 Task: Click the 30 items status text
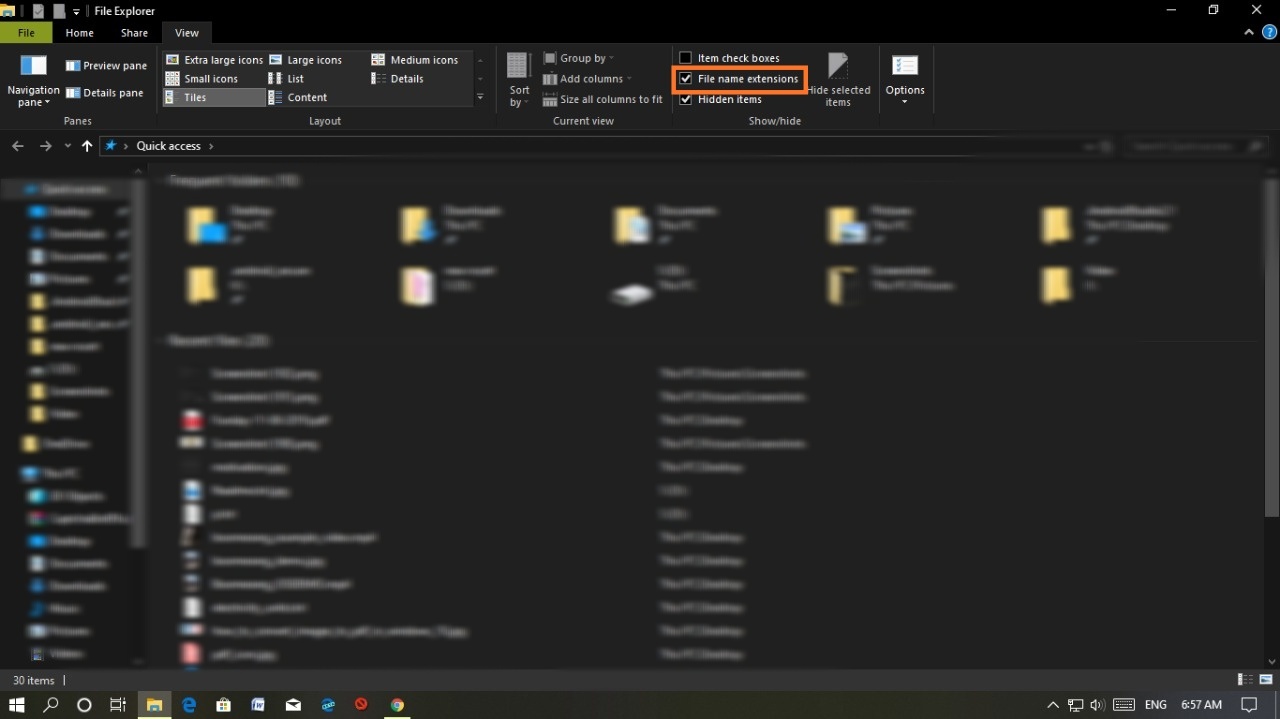point(33,680)
